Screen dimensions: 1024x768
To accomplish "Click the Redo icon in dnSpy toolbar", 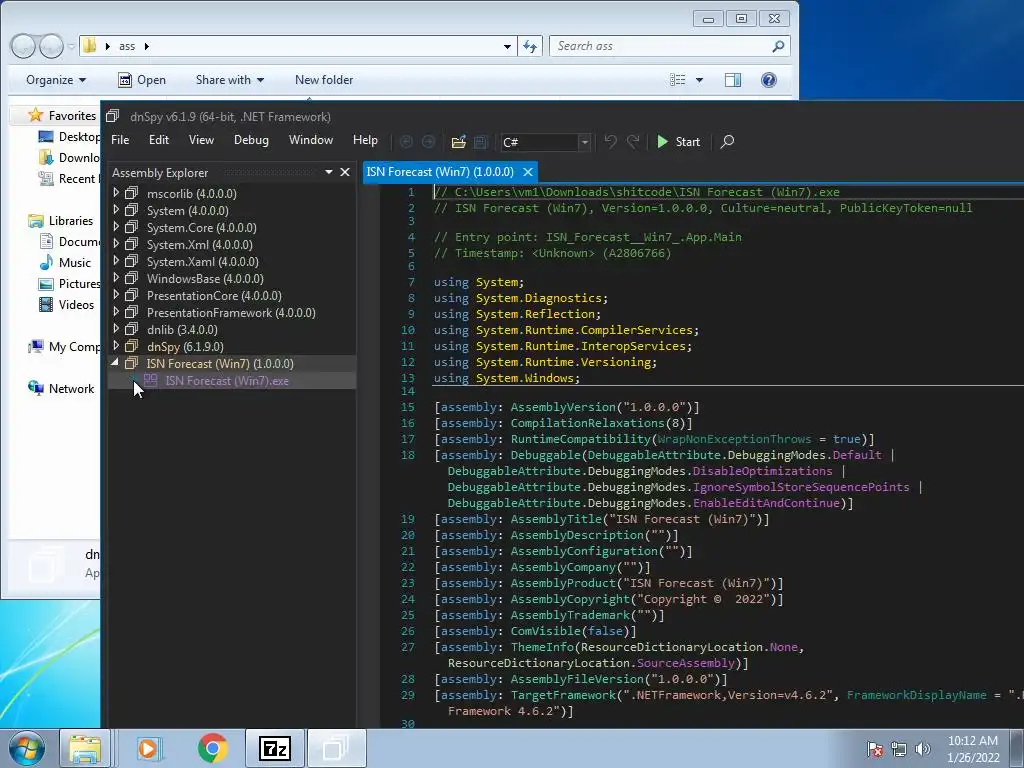I will pos(633,142).
